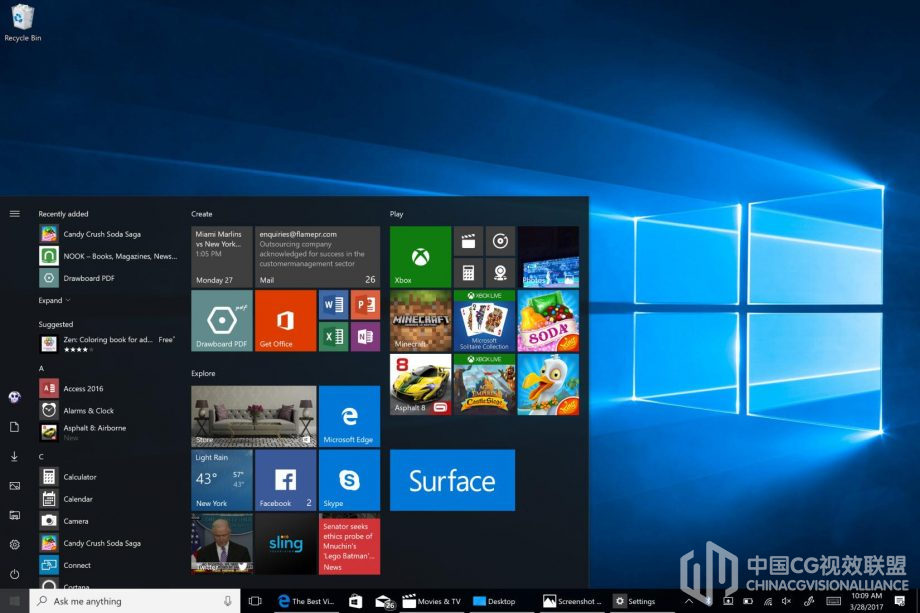
Task: Open the Mail live tile
Action: coord(317,257)
